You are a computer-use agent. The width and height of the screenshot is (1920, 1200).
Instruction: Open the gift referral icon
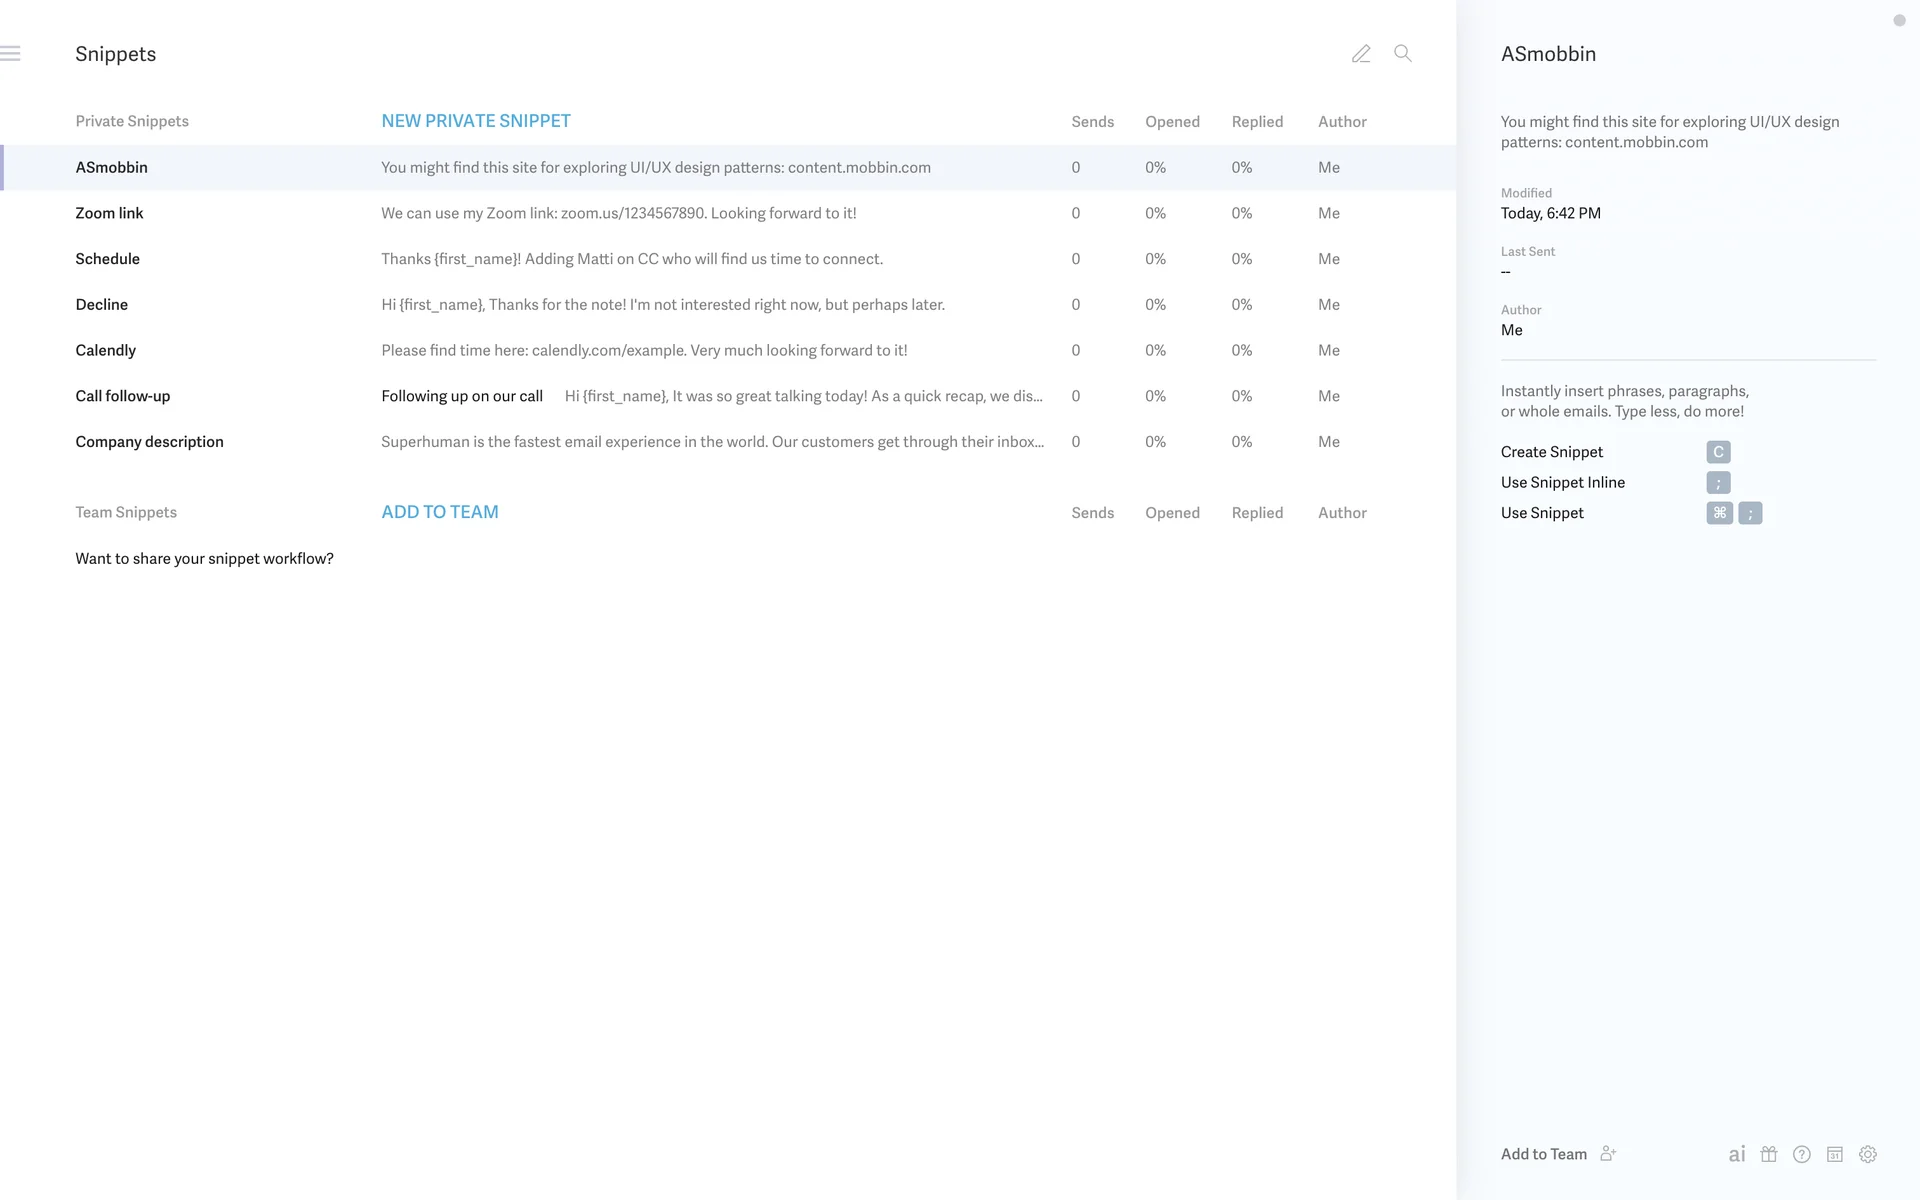[1769, 1154]
